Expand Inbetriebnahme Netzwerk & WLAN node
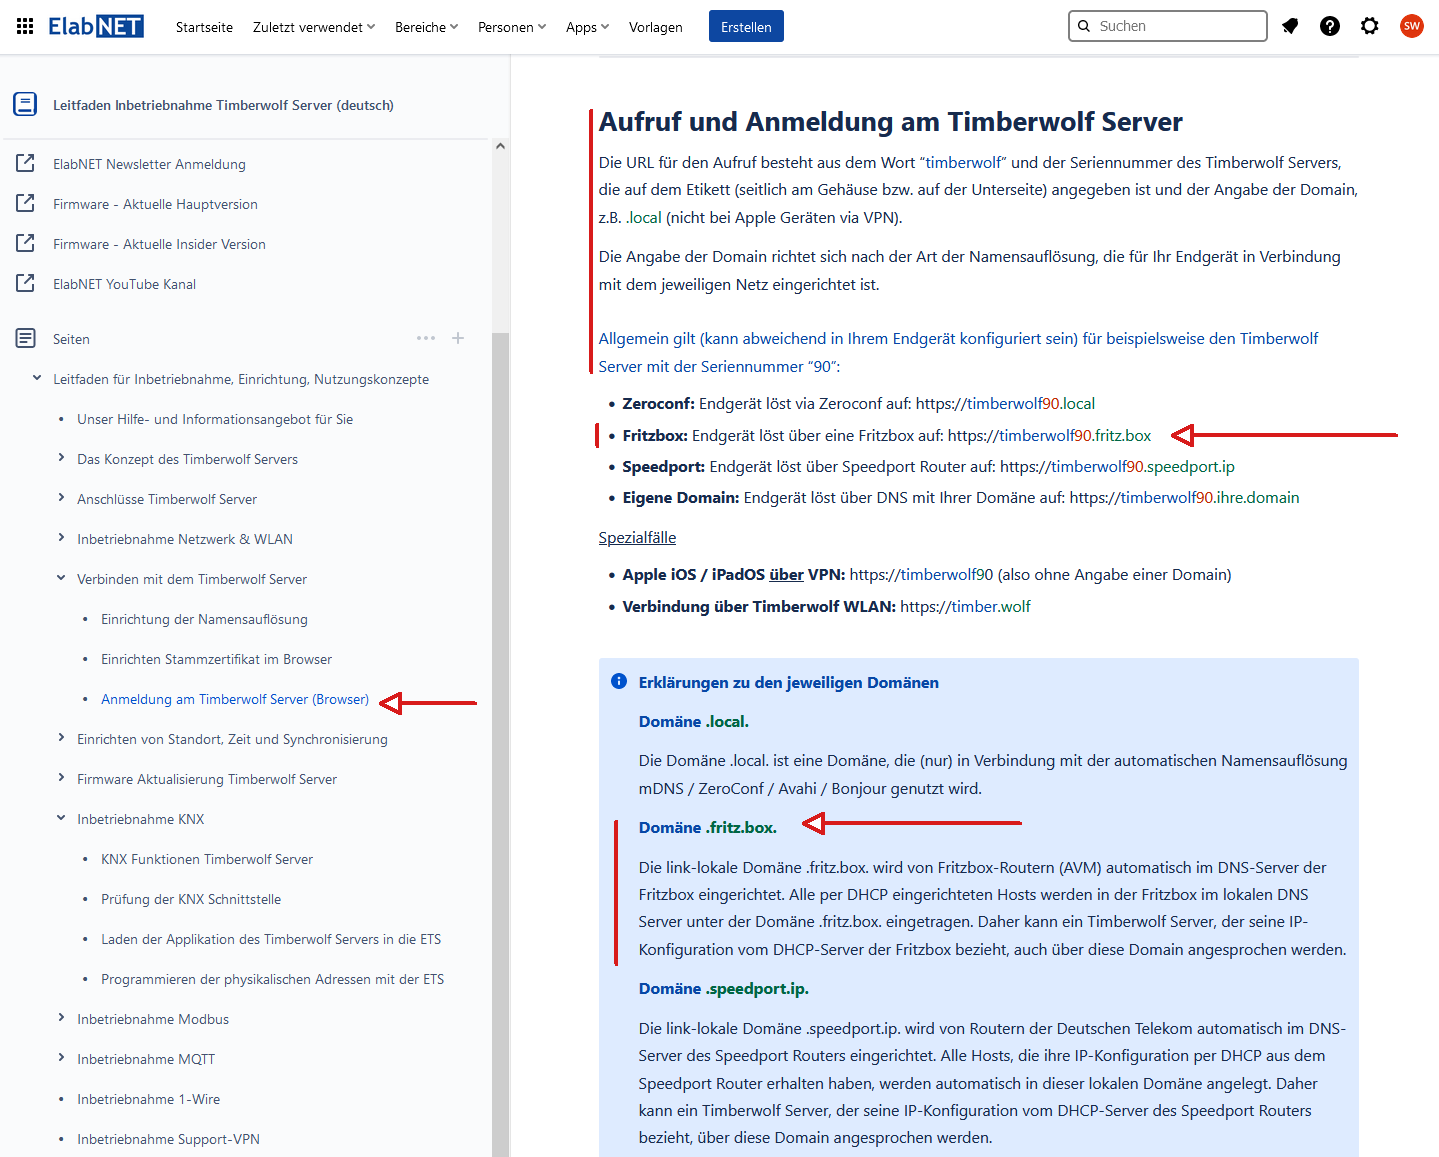The width and height of the screenshot is (1439, 1157). 61,538
